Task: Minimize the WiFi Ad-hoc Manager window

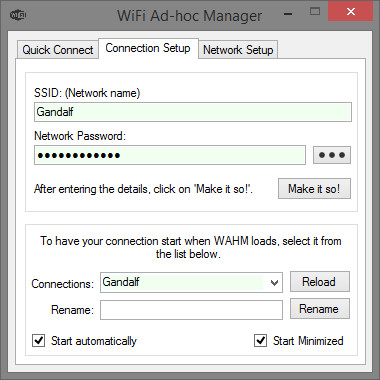Action: [x=288, y=14]
